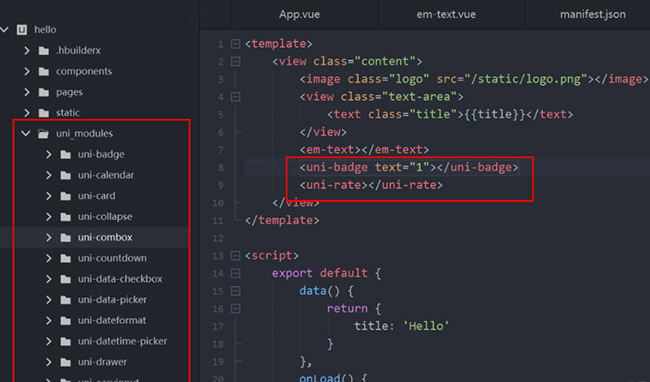Image resolution: width=650 pixels, height=382 pixels.
Task: Collapse the hello project root
Action: tap(5, 29)
